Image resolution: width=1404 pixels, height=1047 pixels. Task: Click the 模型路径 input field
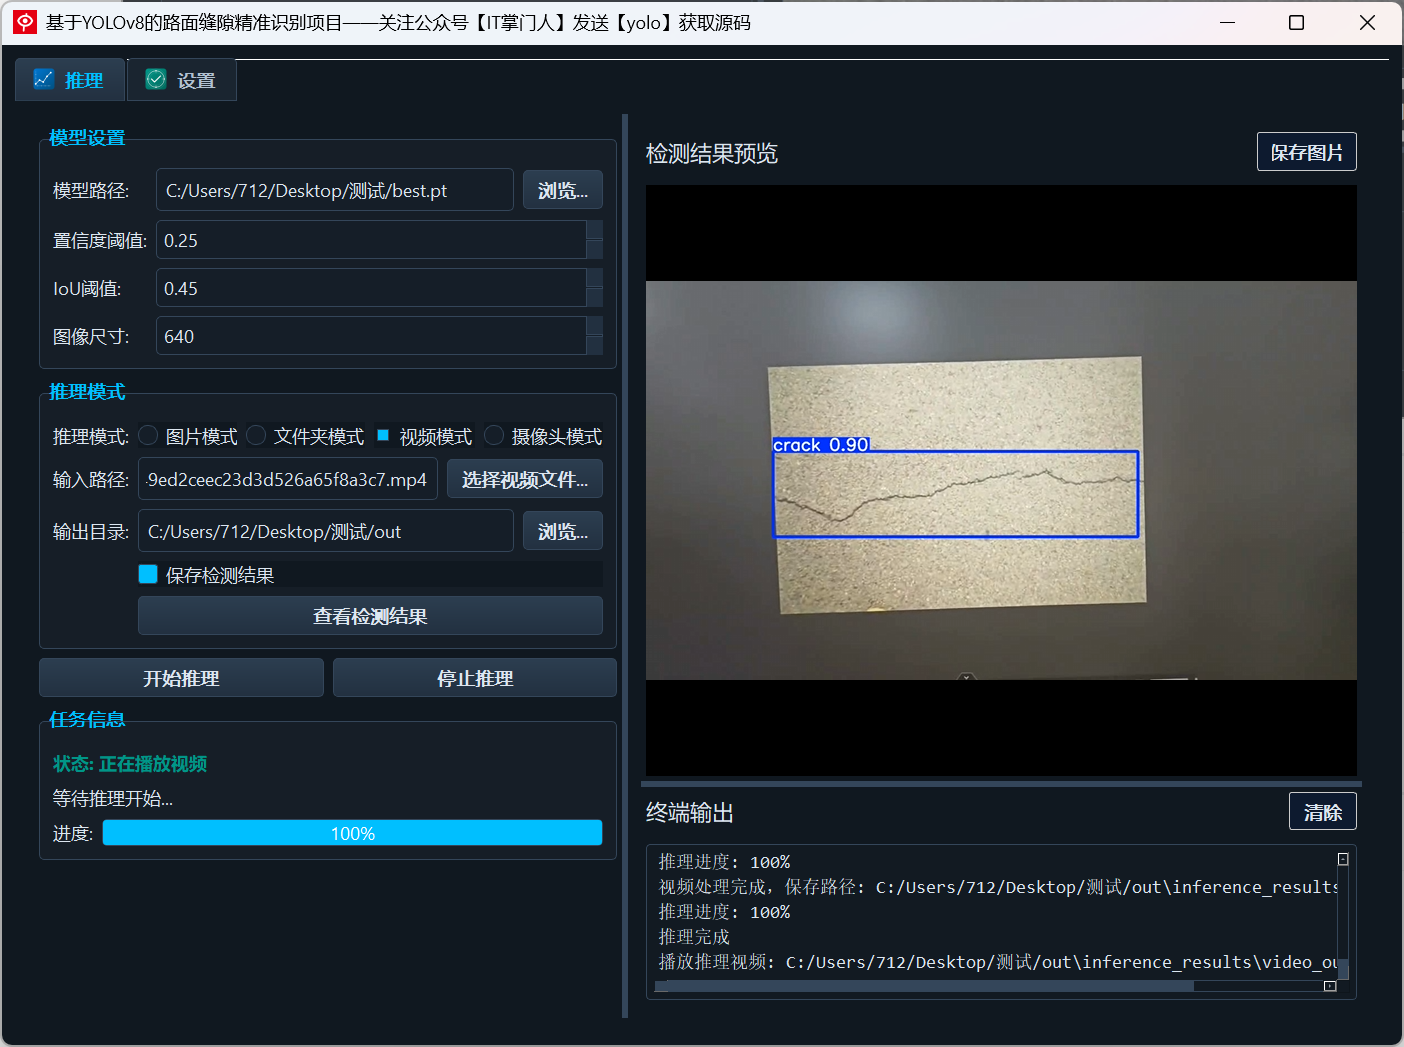click(335, 190)
